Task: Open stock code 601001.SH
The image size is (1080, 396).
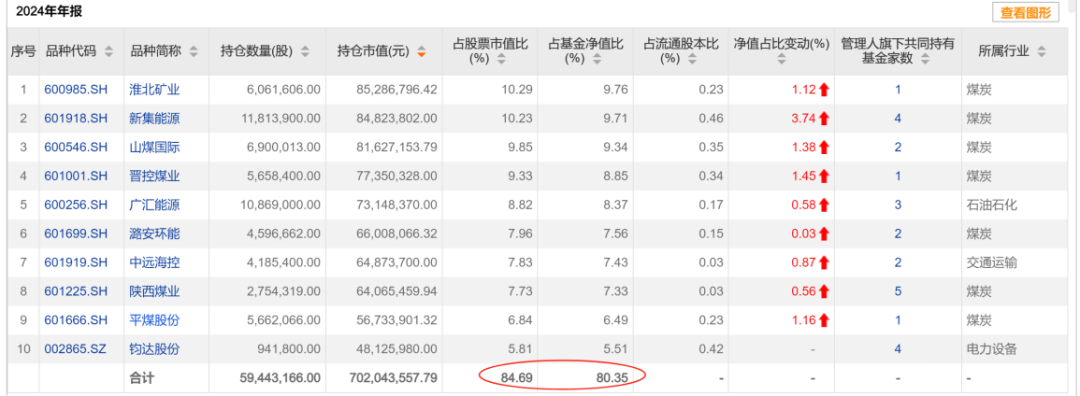Action: (76, 176)
